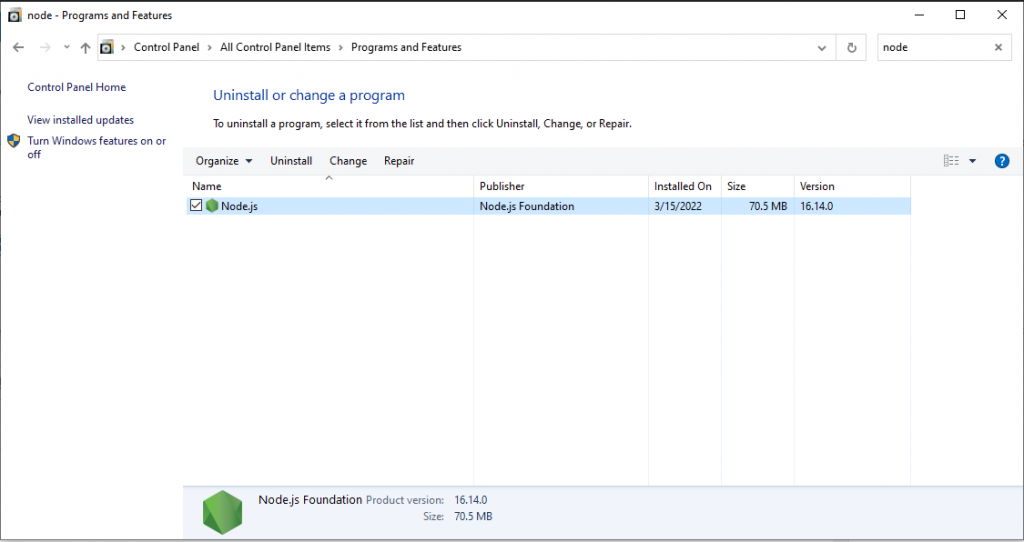Open the recent locations dropdown arrow

point(67,48)
